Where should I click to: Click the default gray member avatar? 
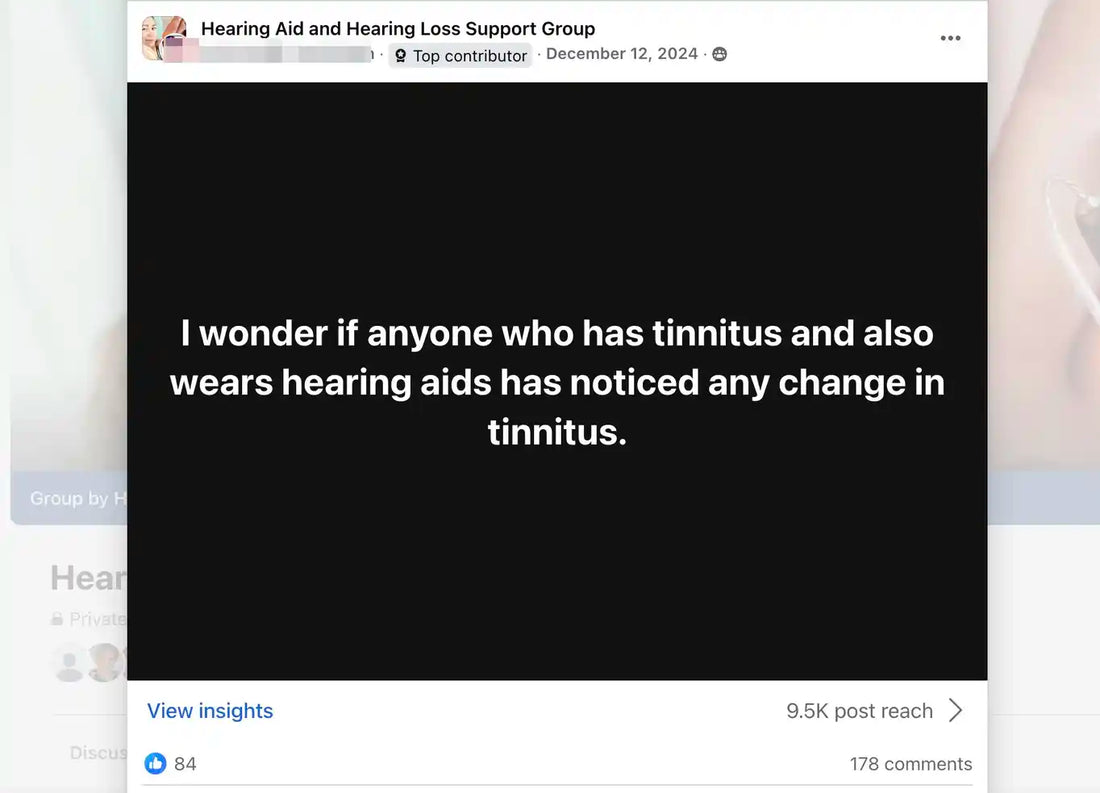[x=69, y=662]
